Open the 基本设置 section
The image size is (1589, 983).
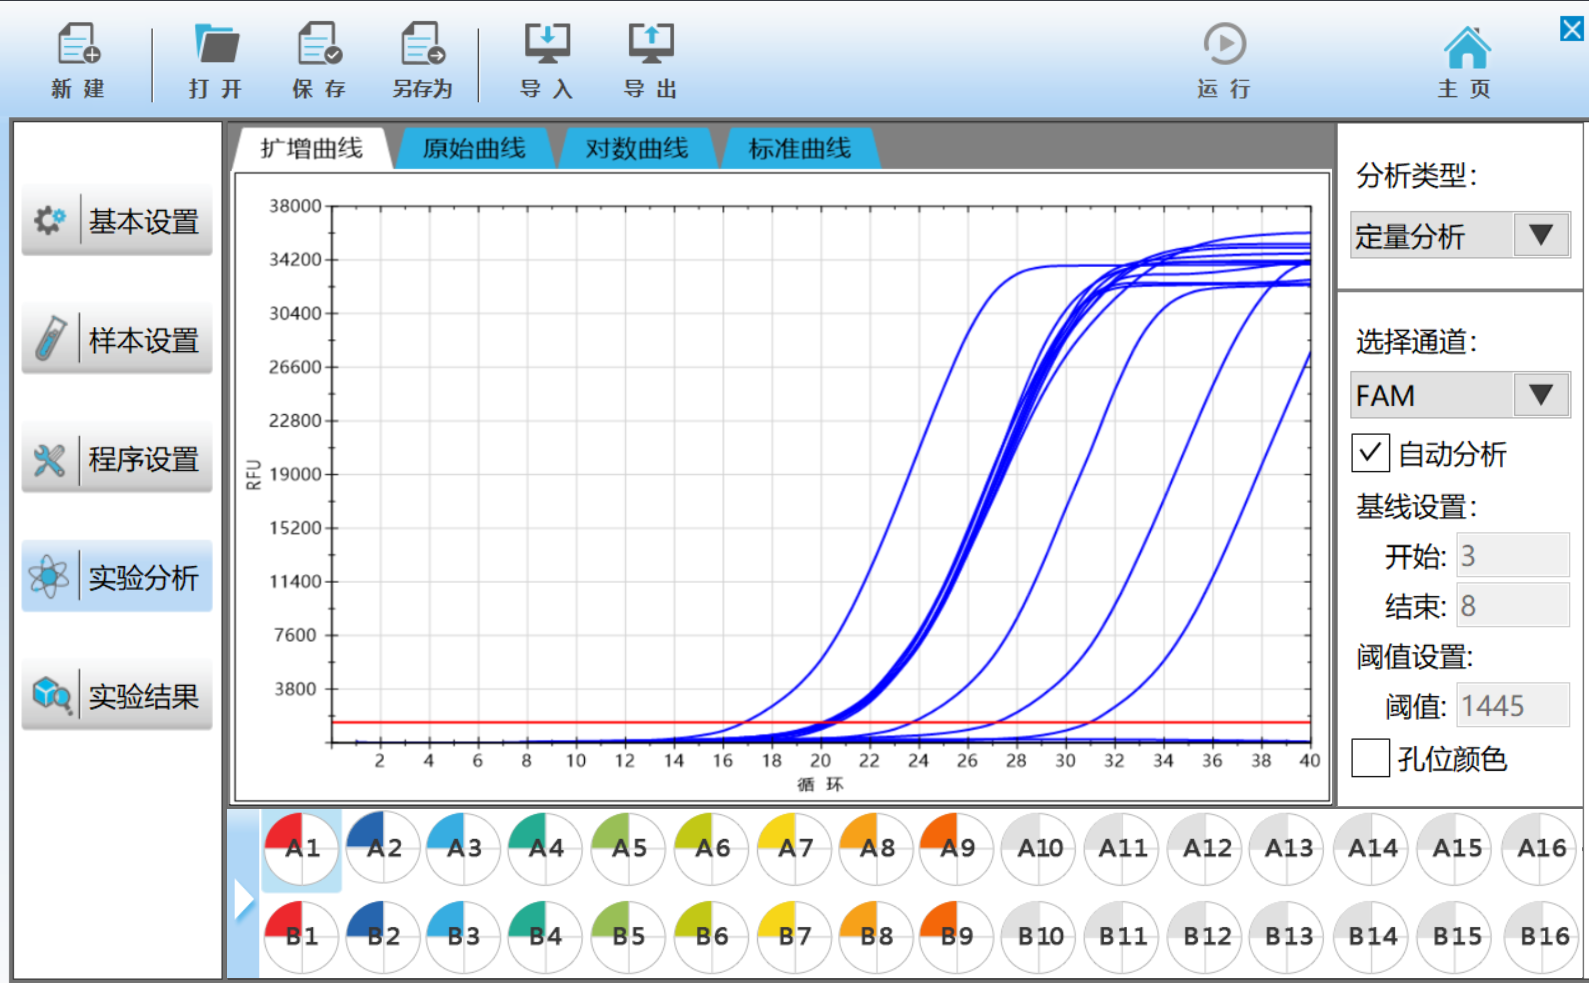(x=118, y=221)
